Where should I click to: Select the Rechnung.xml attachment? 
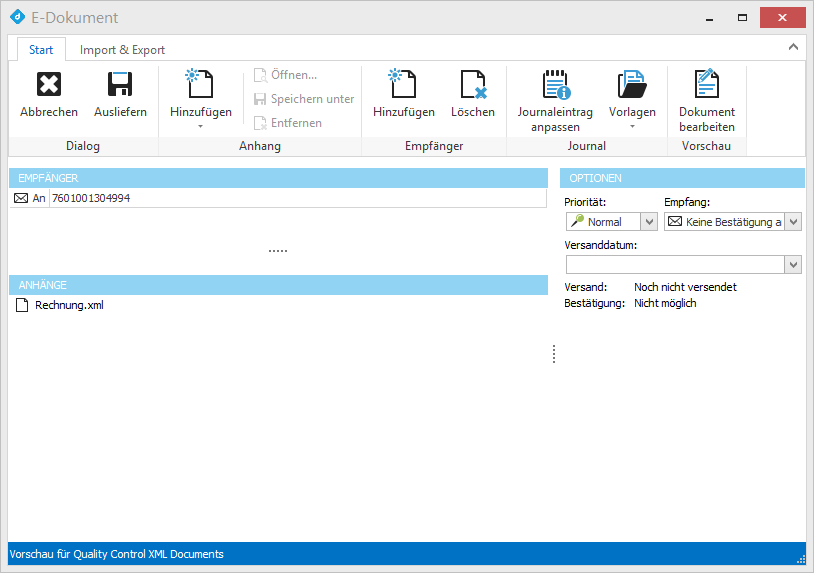(x=68, y=305)
